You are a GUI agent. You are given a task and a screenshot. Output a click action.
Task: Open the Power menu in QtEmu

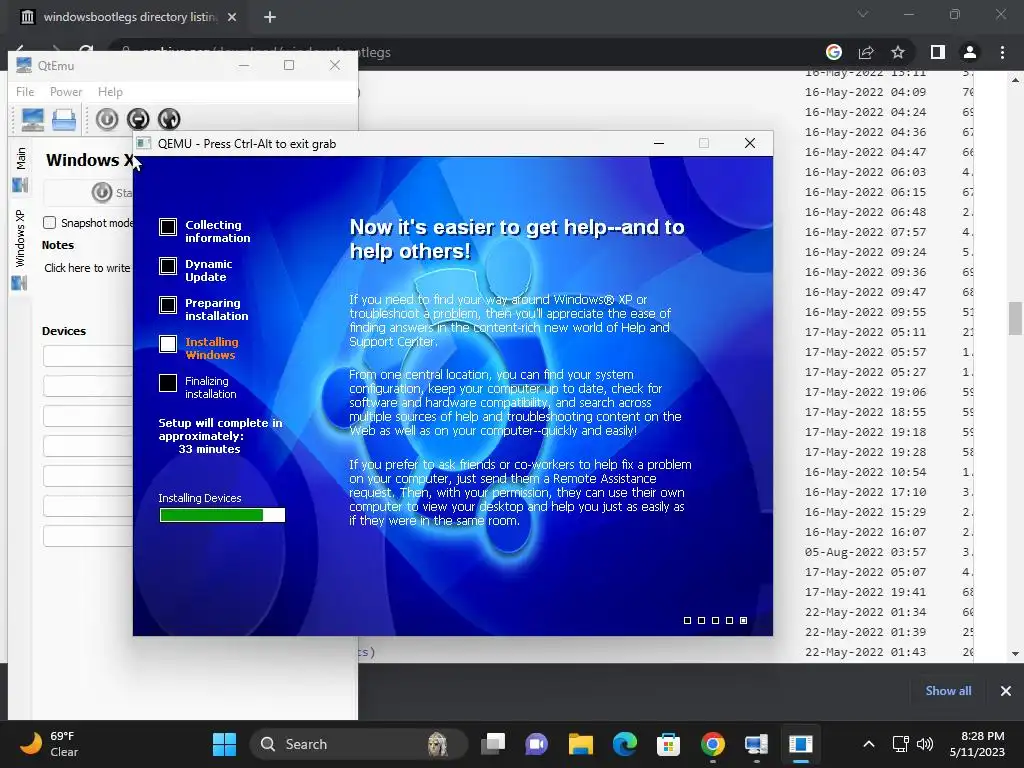66,92
